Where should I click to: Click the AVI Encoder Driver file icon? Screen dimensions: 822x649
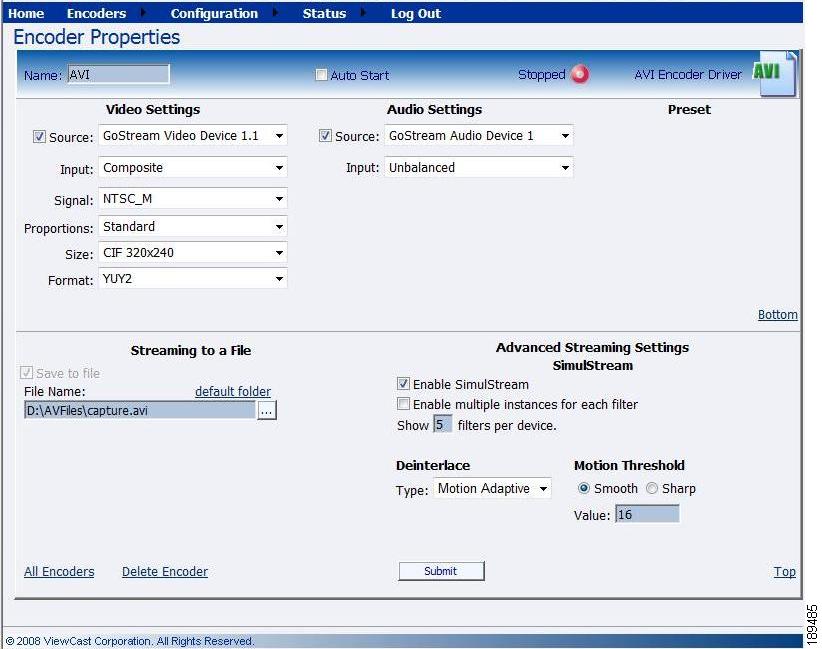[775, 73]
